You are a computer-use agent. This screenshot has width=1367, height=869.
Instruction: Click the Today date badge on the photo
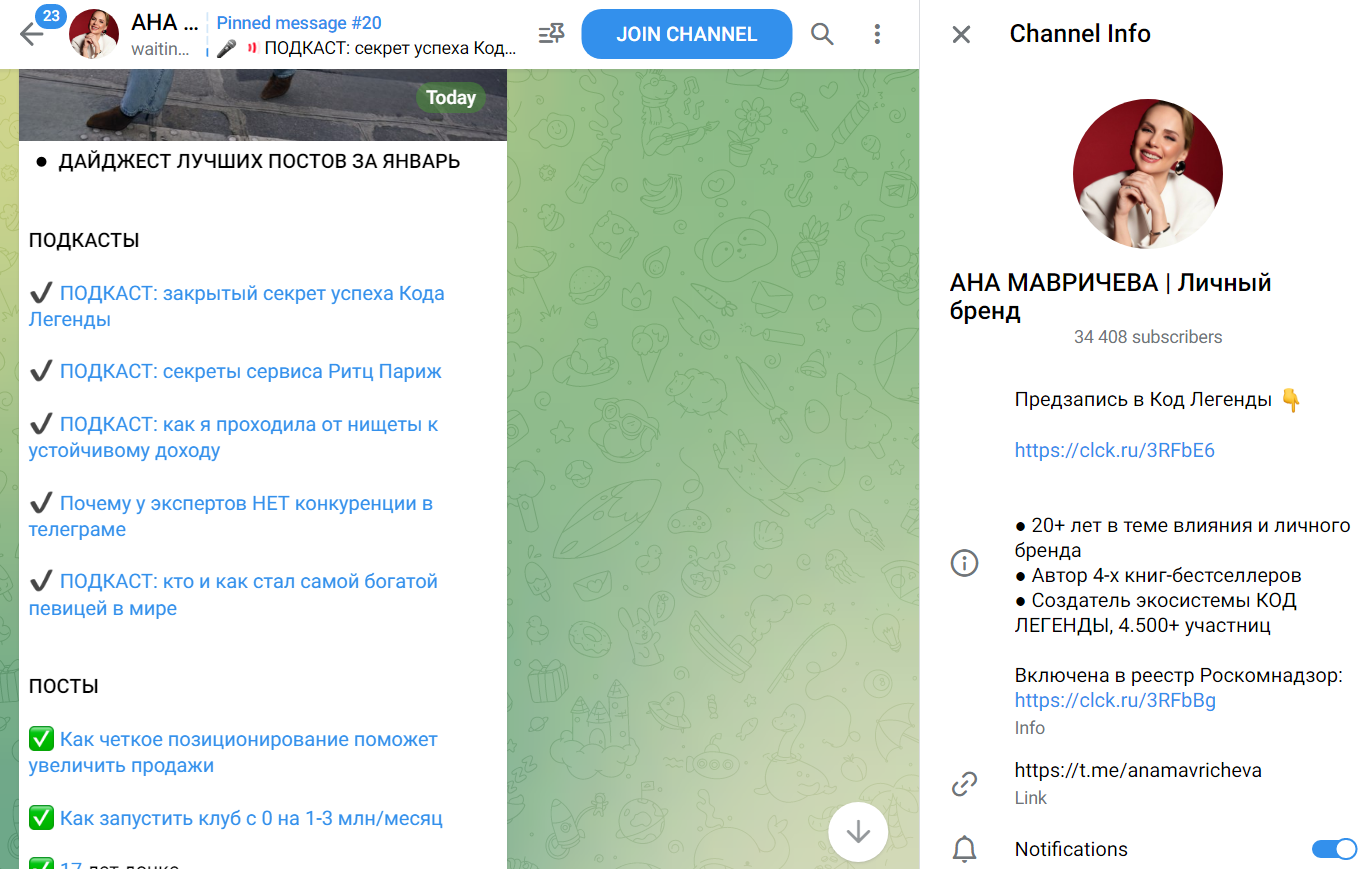450,98
